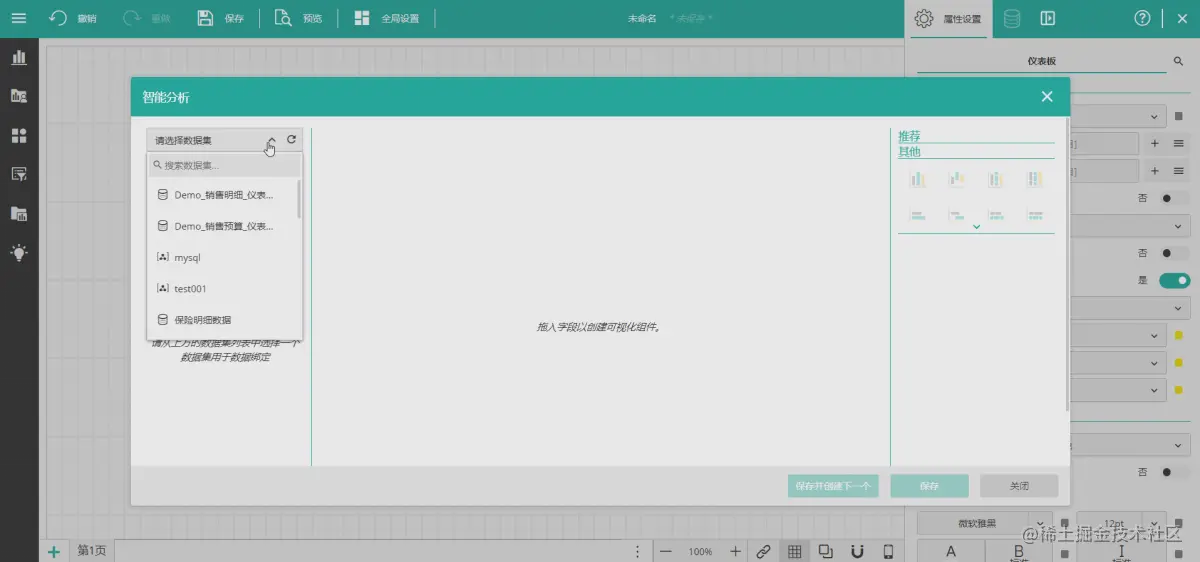Select dataset Demo_销售明细_仪表...
Image resolution: width=1200 pixels, height=562 pixels.
[222, 195]
